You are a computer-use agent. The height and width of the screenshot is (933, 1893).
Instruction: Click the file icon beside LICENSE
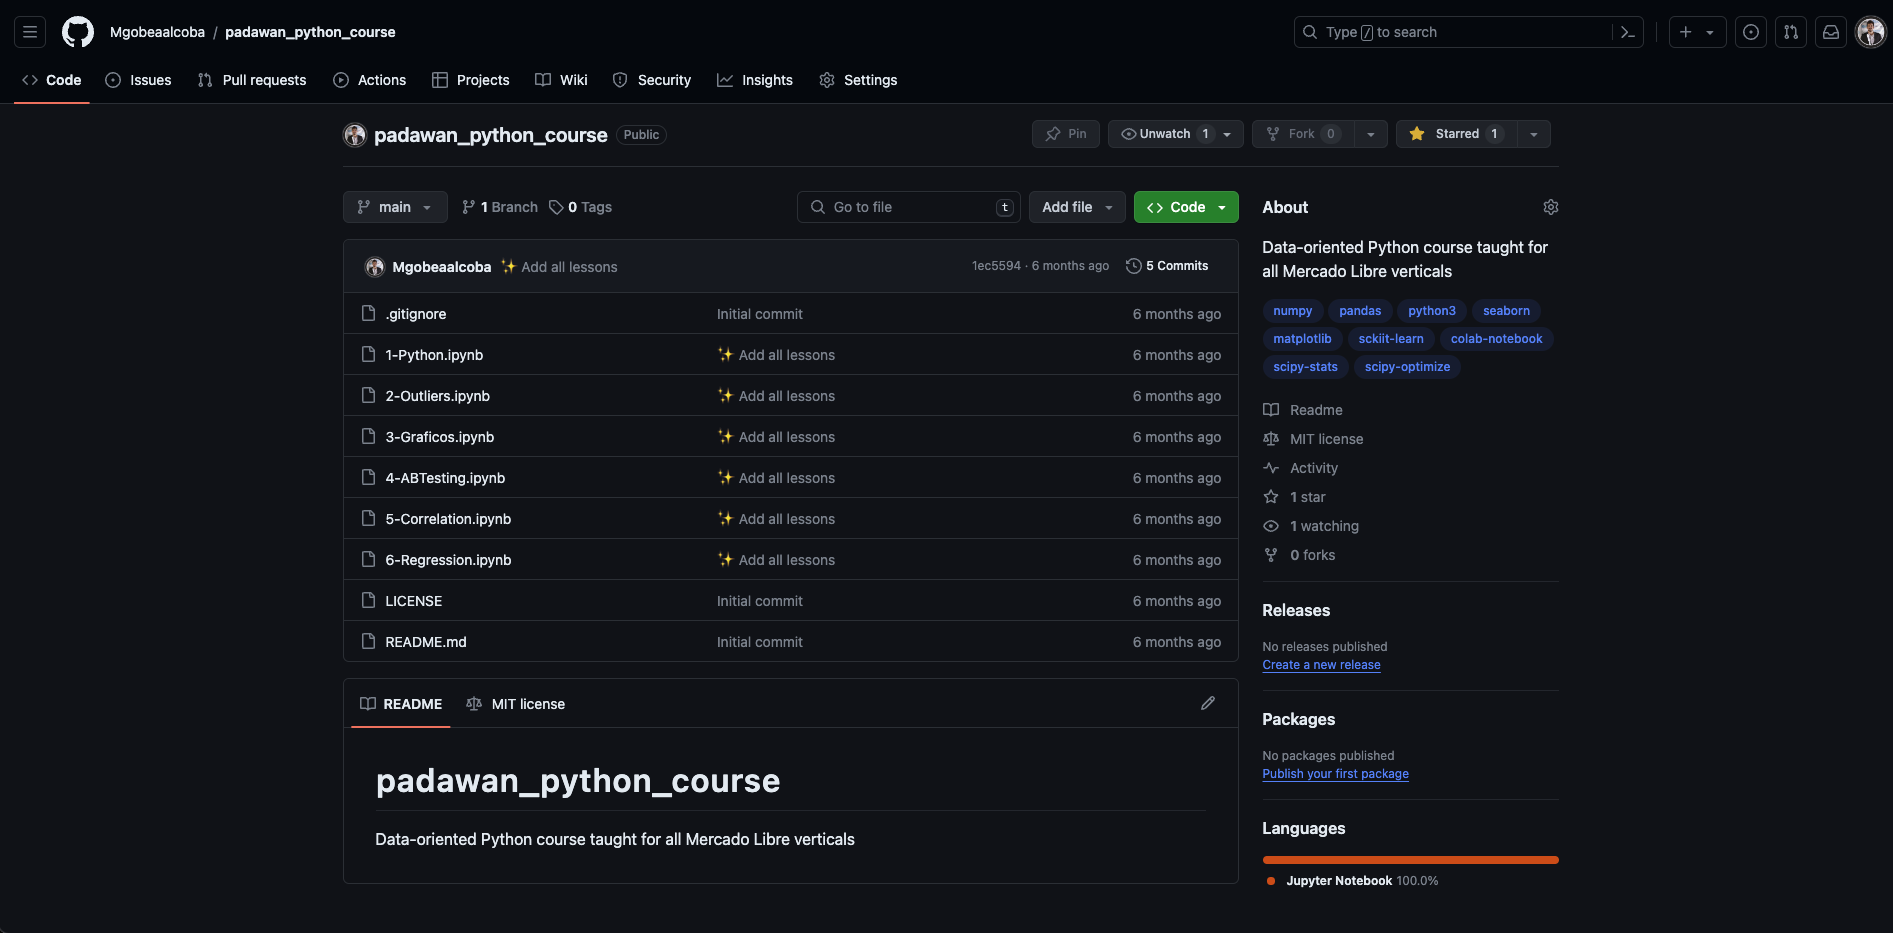click(368, 601)
